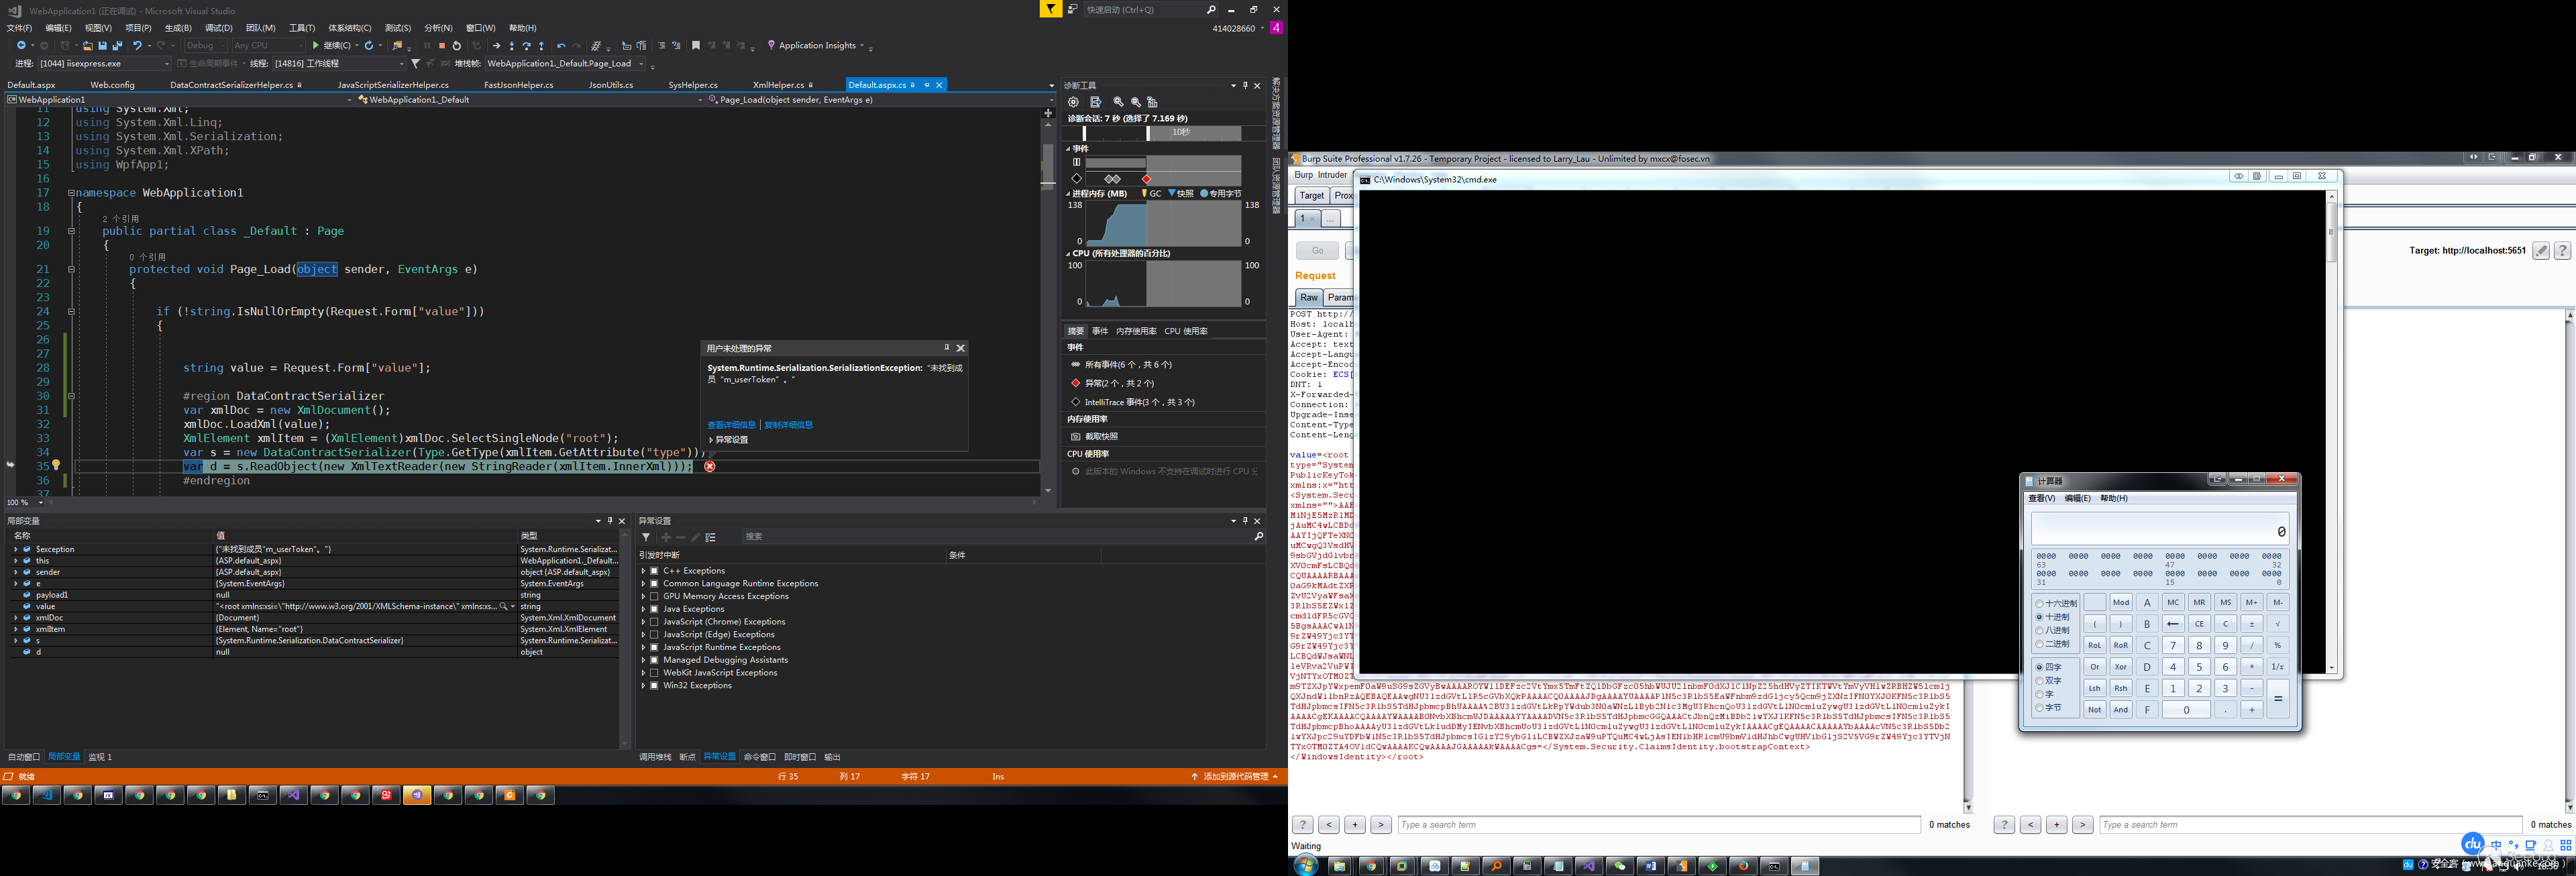Toggle the Java Exceptions checkbox
The height and width of the screenshot is (876, 2576).
654,609
